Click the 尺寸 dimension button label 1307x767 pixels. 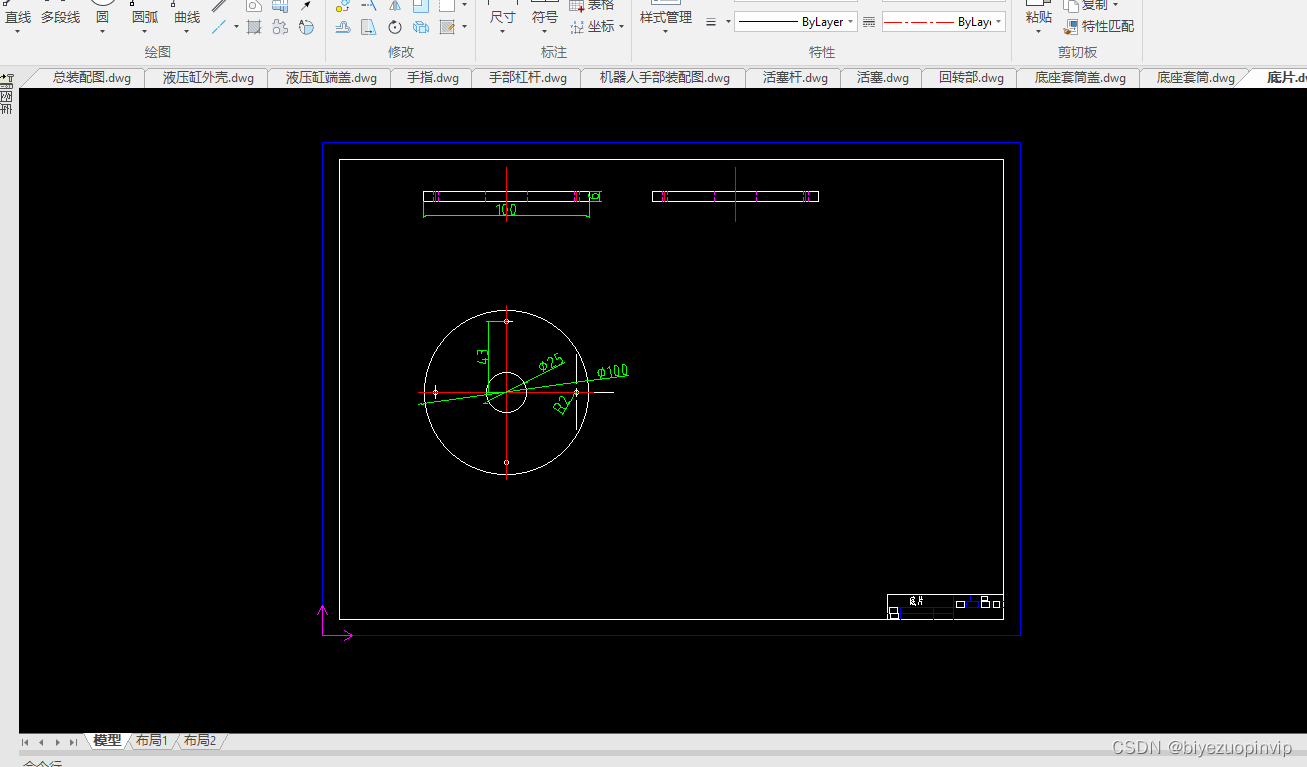pos(503,17)
